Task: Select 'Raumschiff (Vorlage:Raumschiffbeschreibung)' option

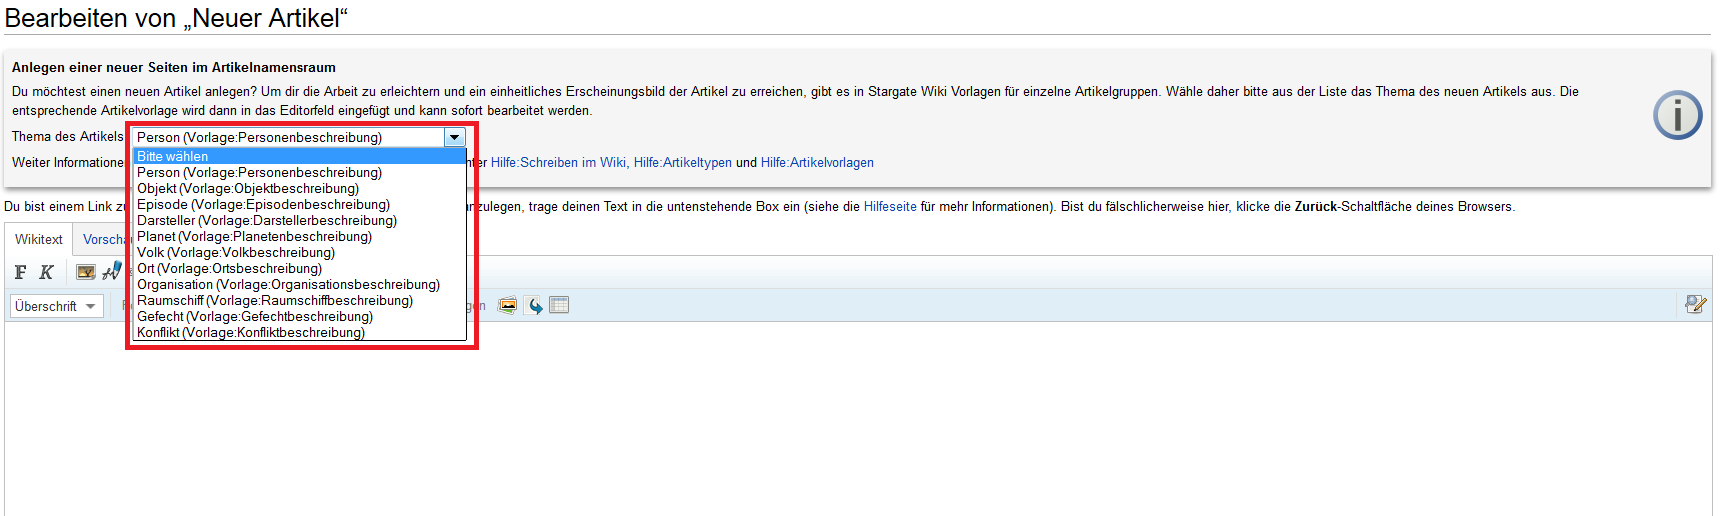Action: [274, 300]
